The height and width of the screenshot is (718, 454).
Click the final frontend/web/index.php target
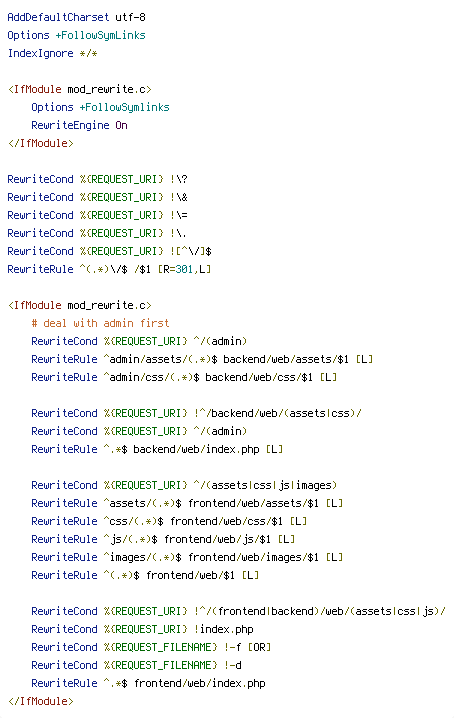[200, 683]
